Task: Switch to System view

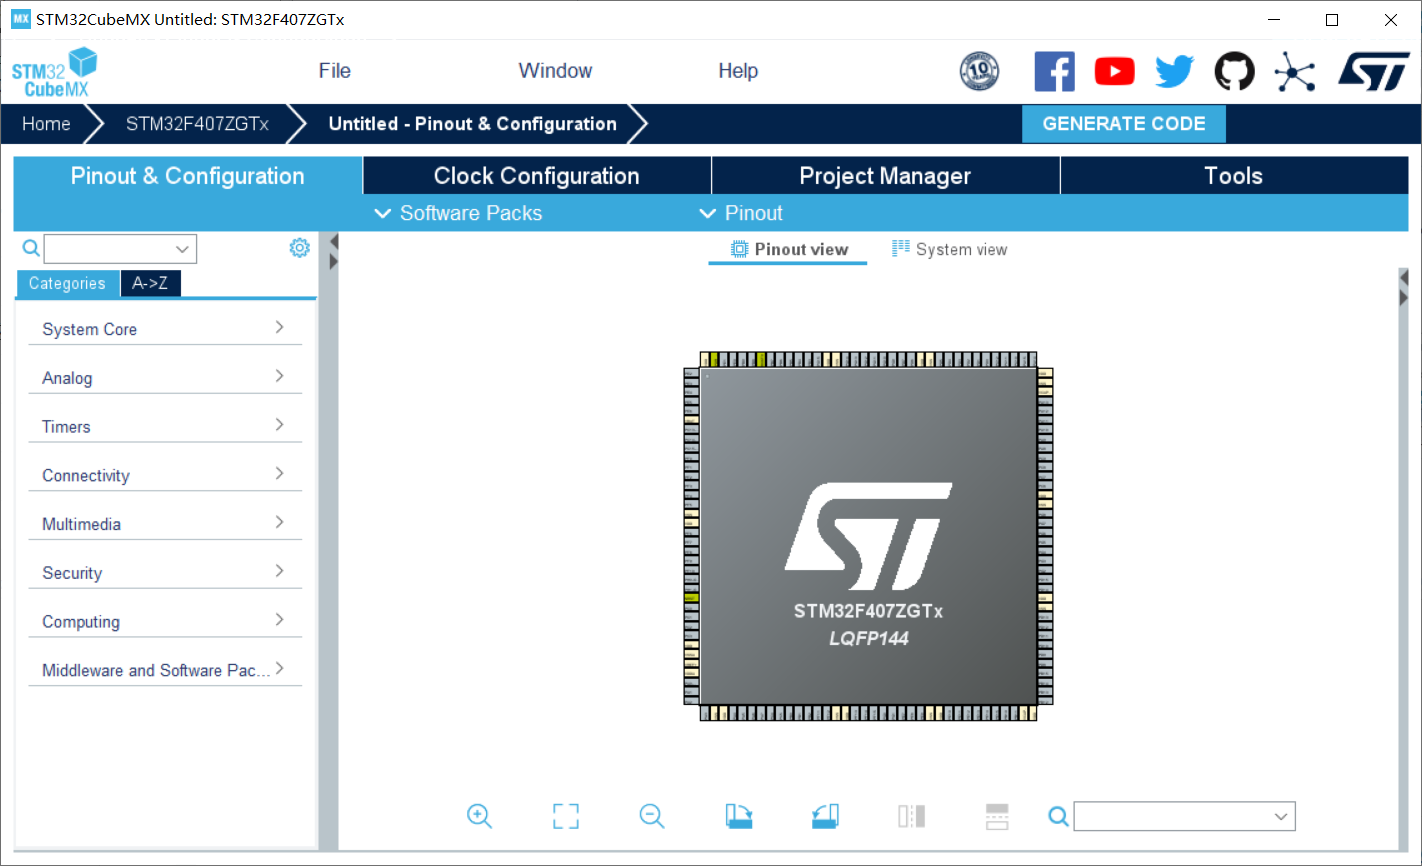Action: (950, 250)
